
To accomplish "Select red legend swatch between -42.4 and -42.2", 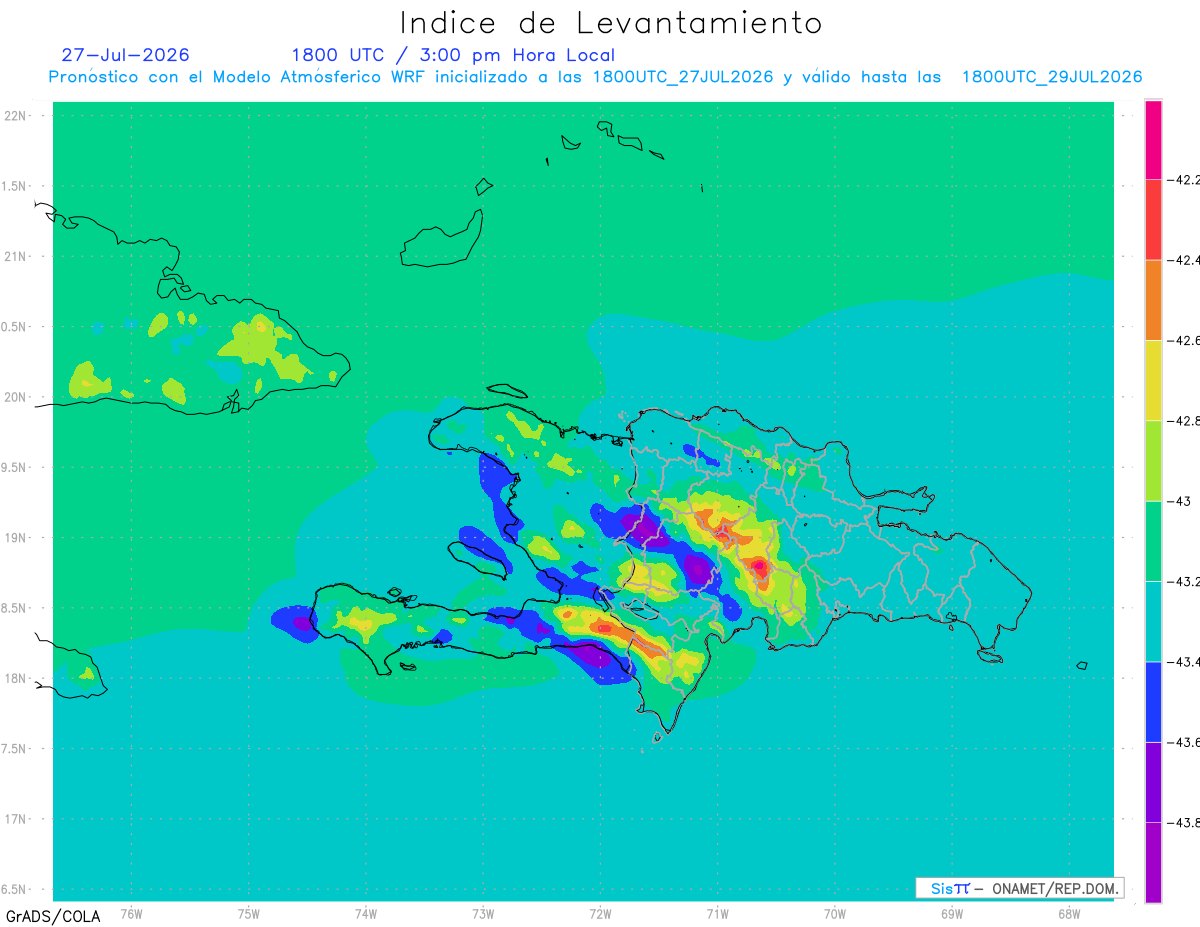I will 1153,220.
